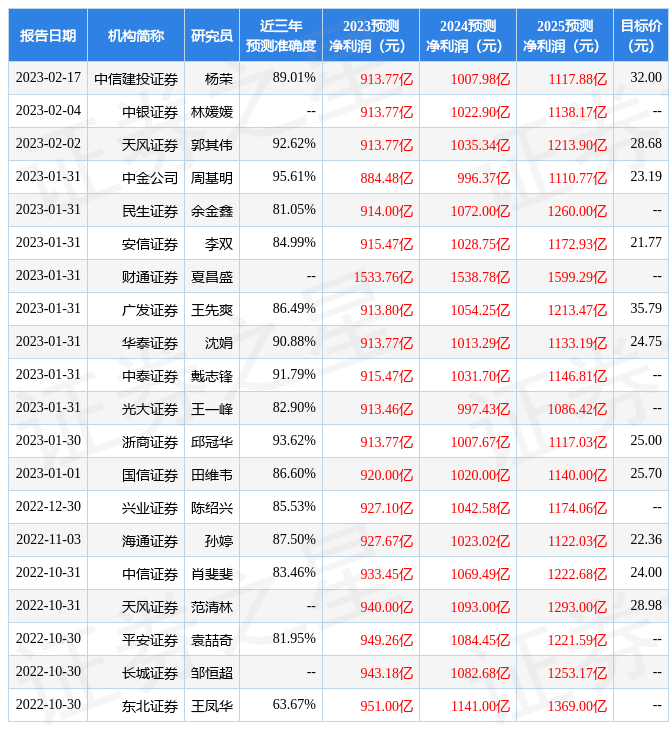Click researcher name 范清林
This screenshot has width=669, height=730.
(x=212, y=608)
